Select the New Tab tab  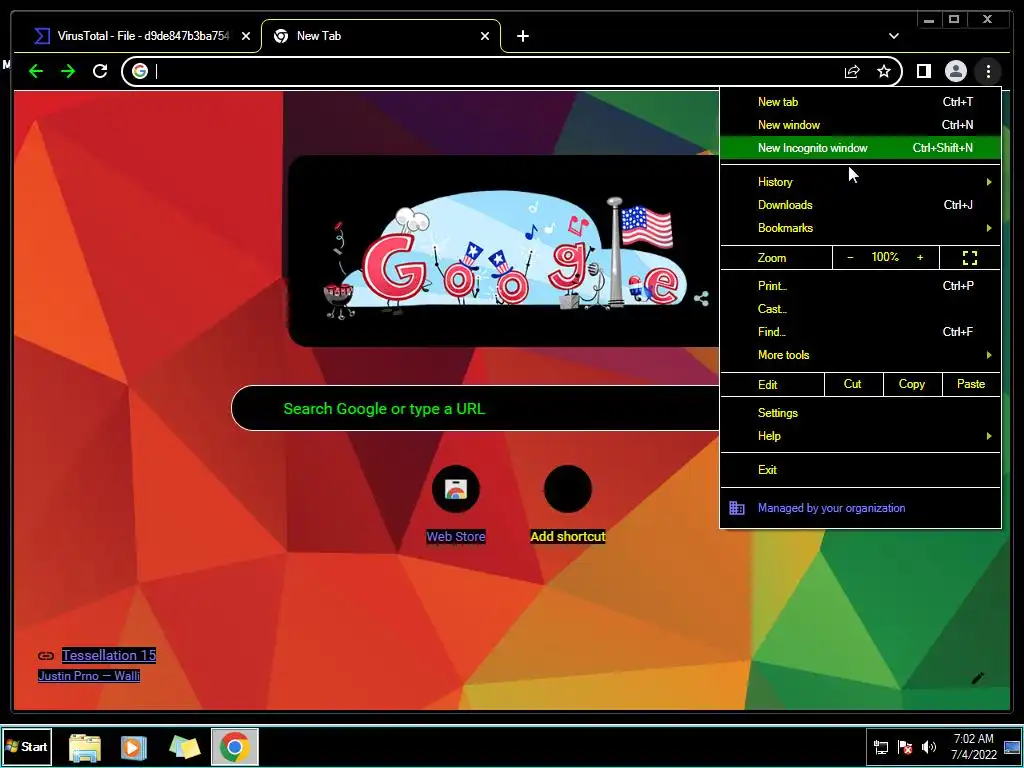(x=381, y=36)
